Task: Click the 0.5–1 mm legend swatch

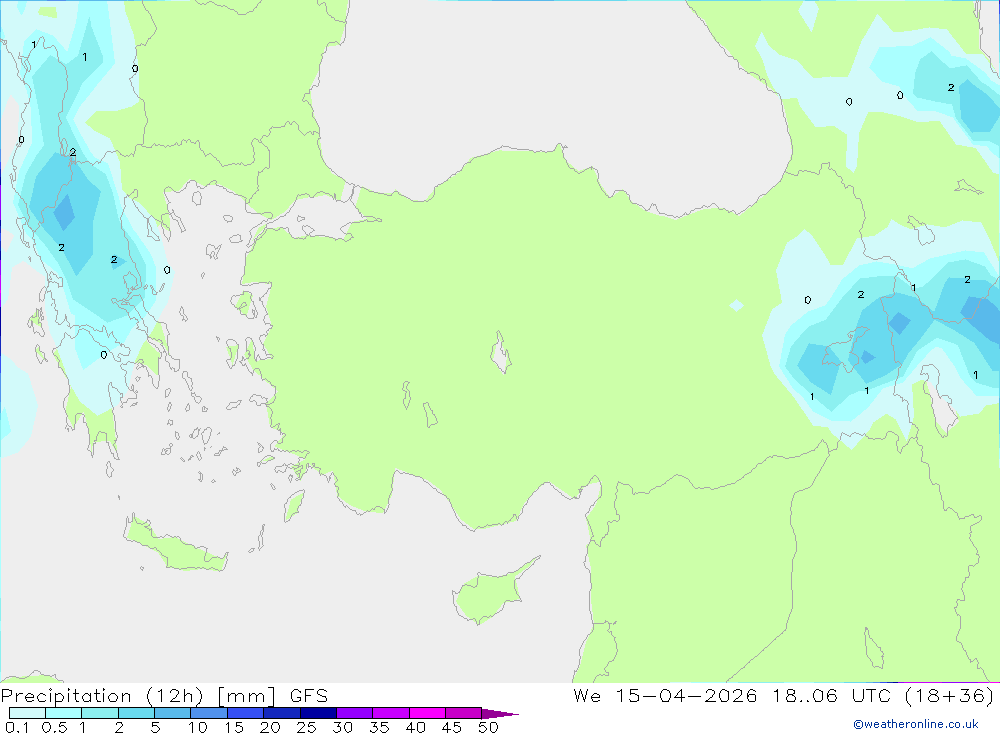Action: (63, 713)
